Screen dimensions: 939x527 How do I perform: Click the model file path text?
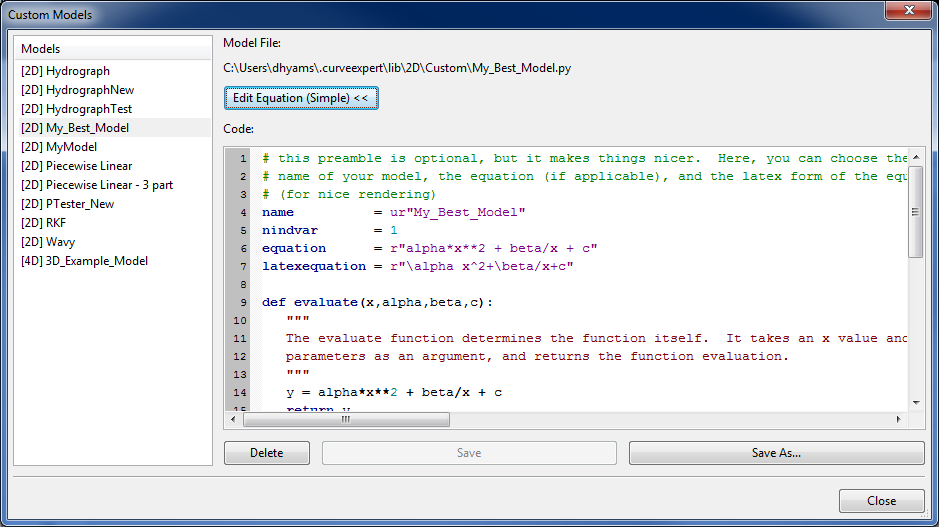(x=397, y=68)
